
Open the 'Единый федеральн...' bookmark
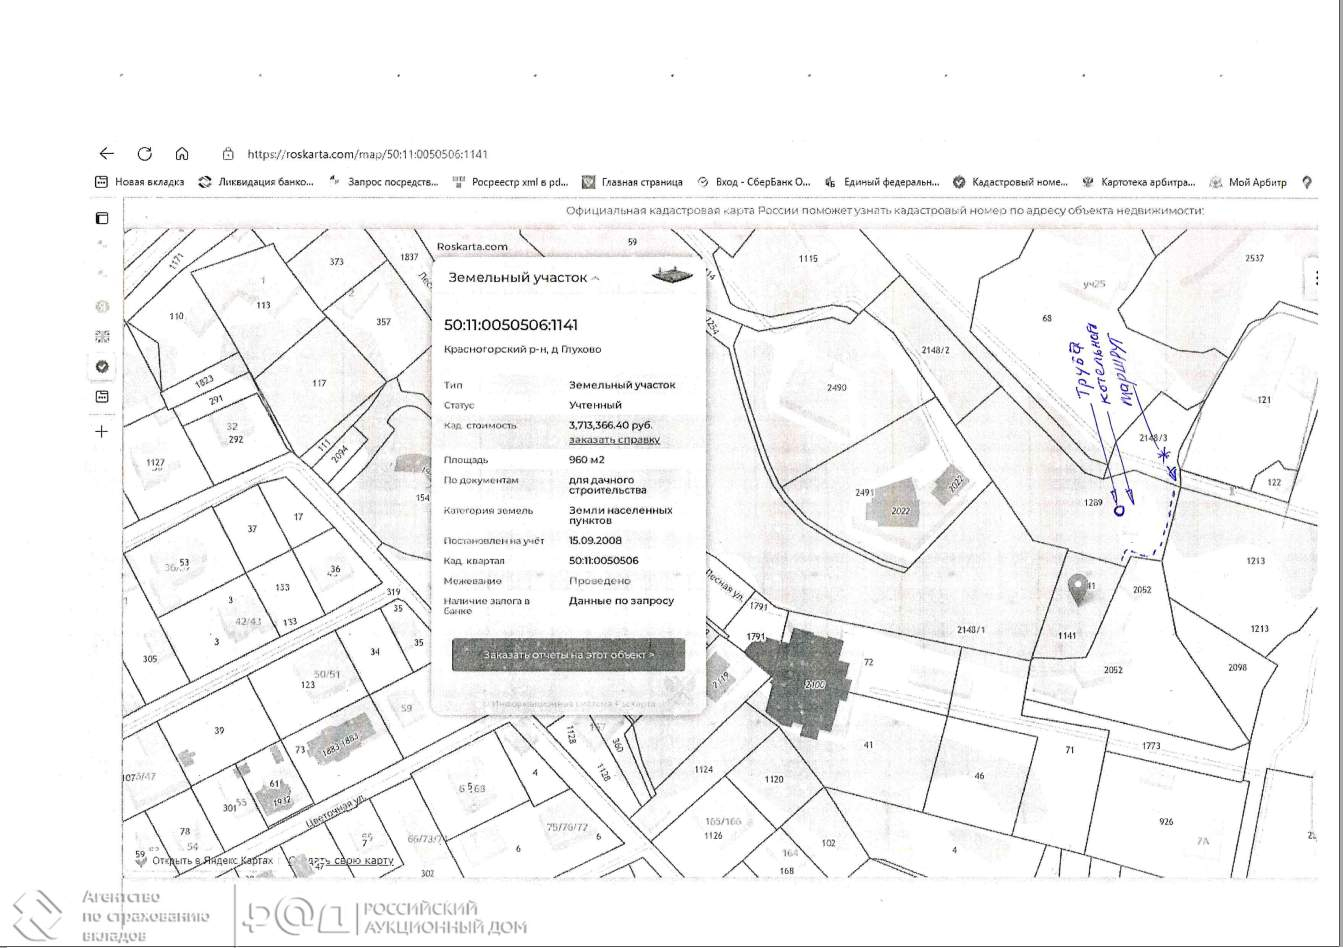(882, 182)
